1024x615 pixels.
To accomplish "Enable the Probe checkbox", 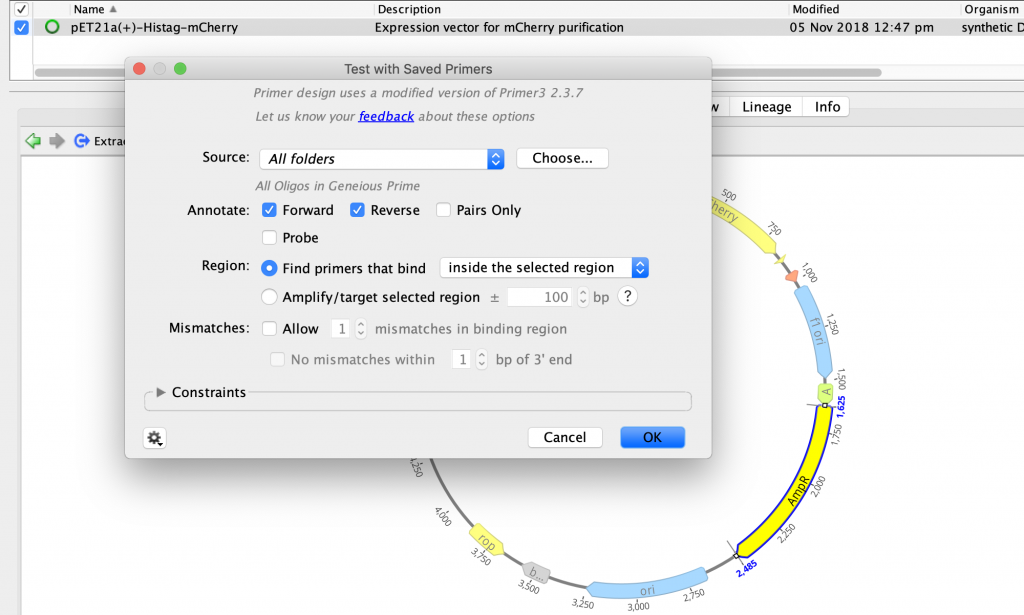I will (x=269, y=238).
